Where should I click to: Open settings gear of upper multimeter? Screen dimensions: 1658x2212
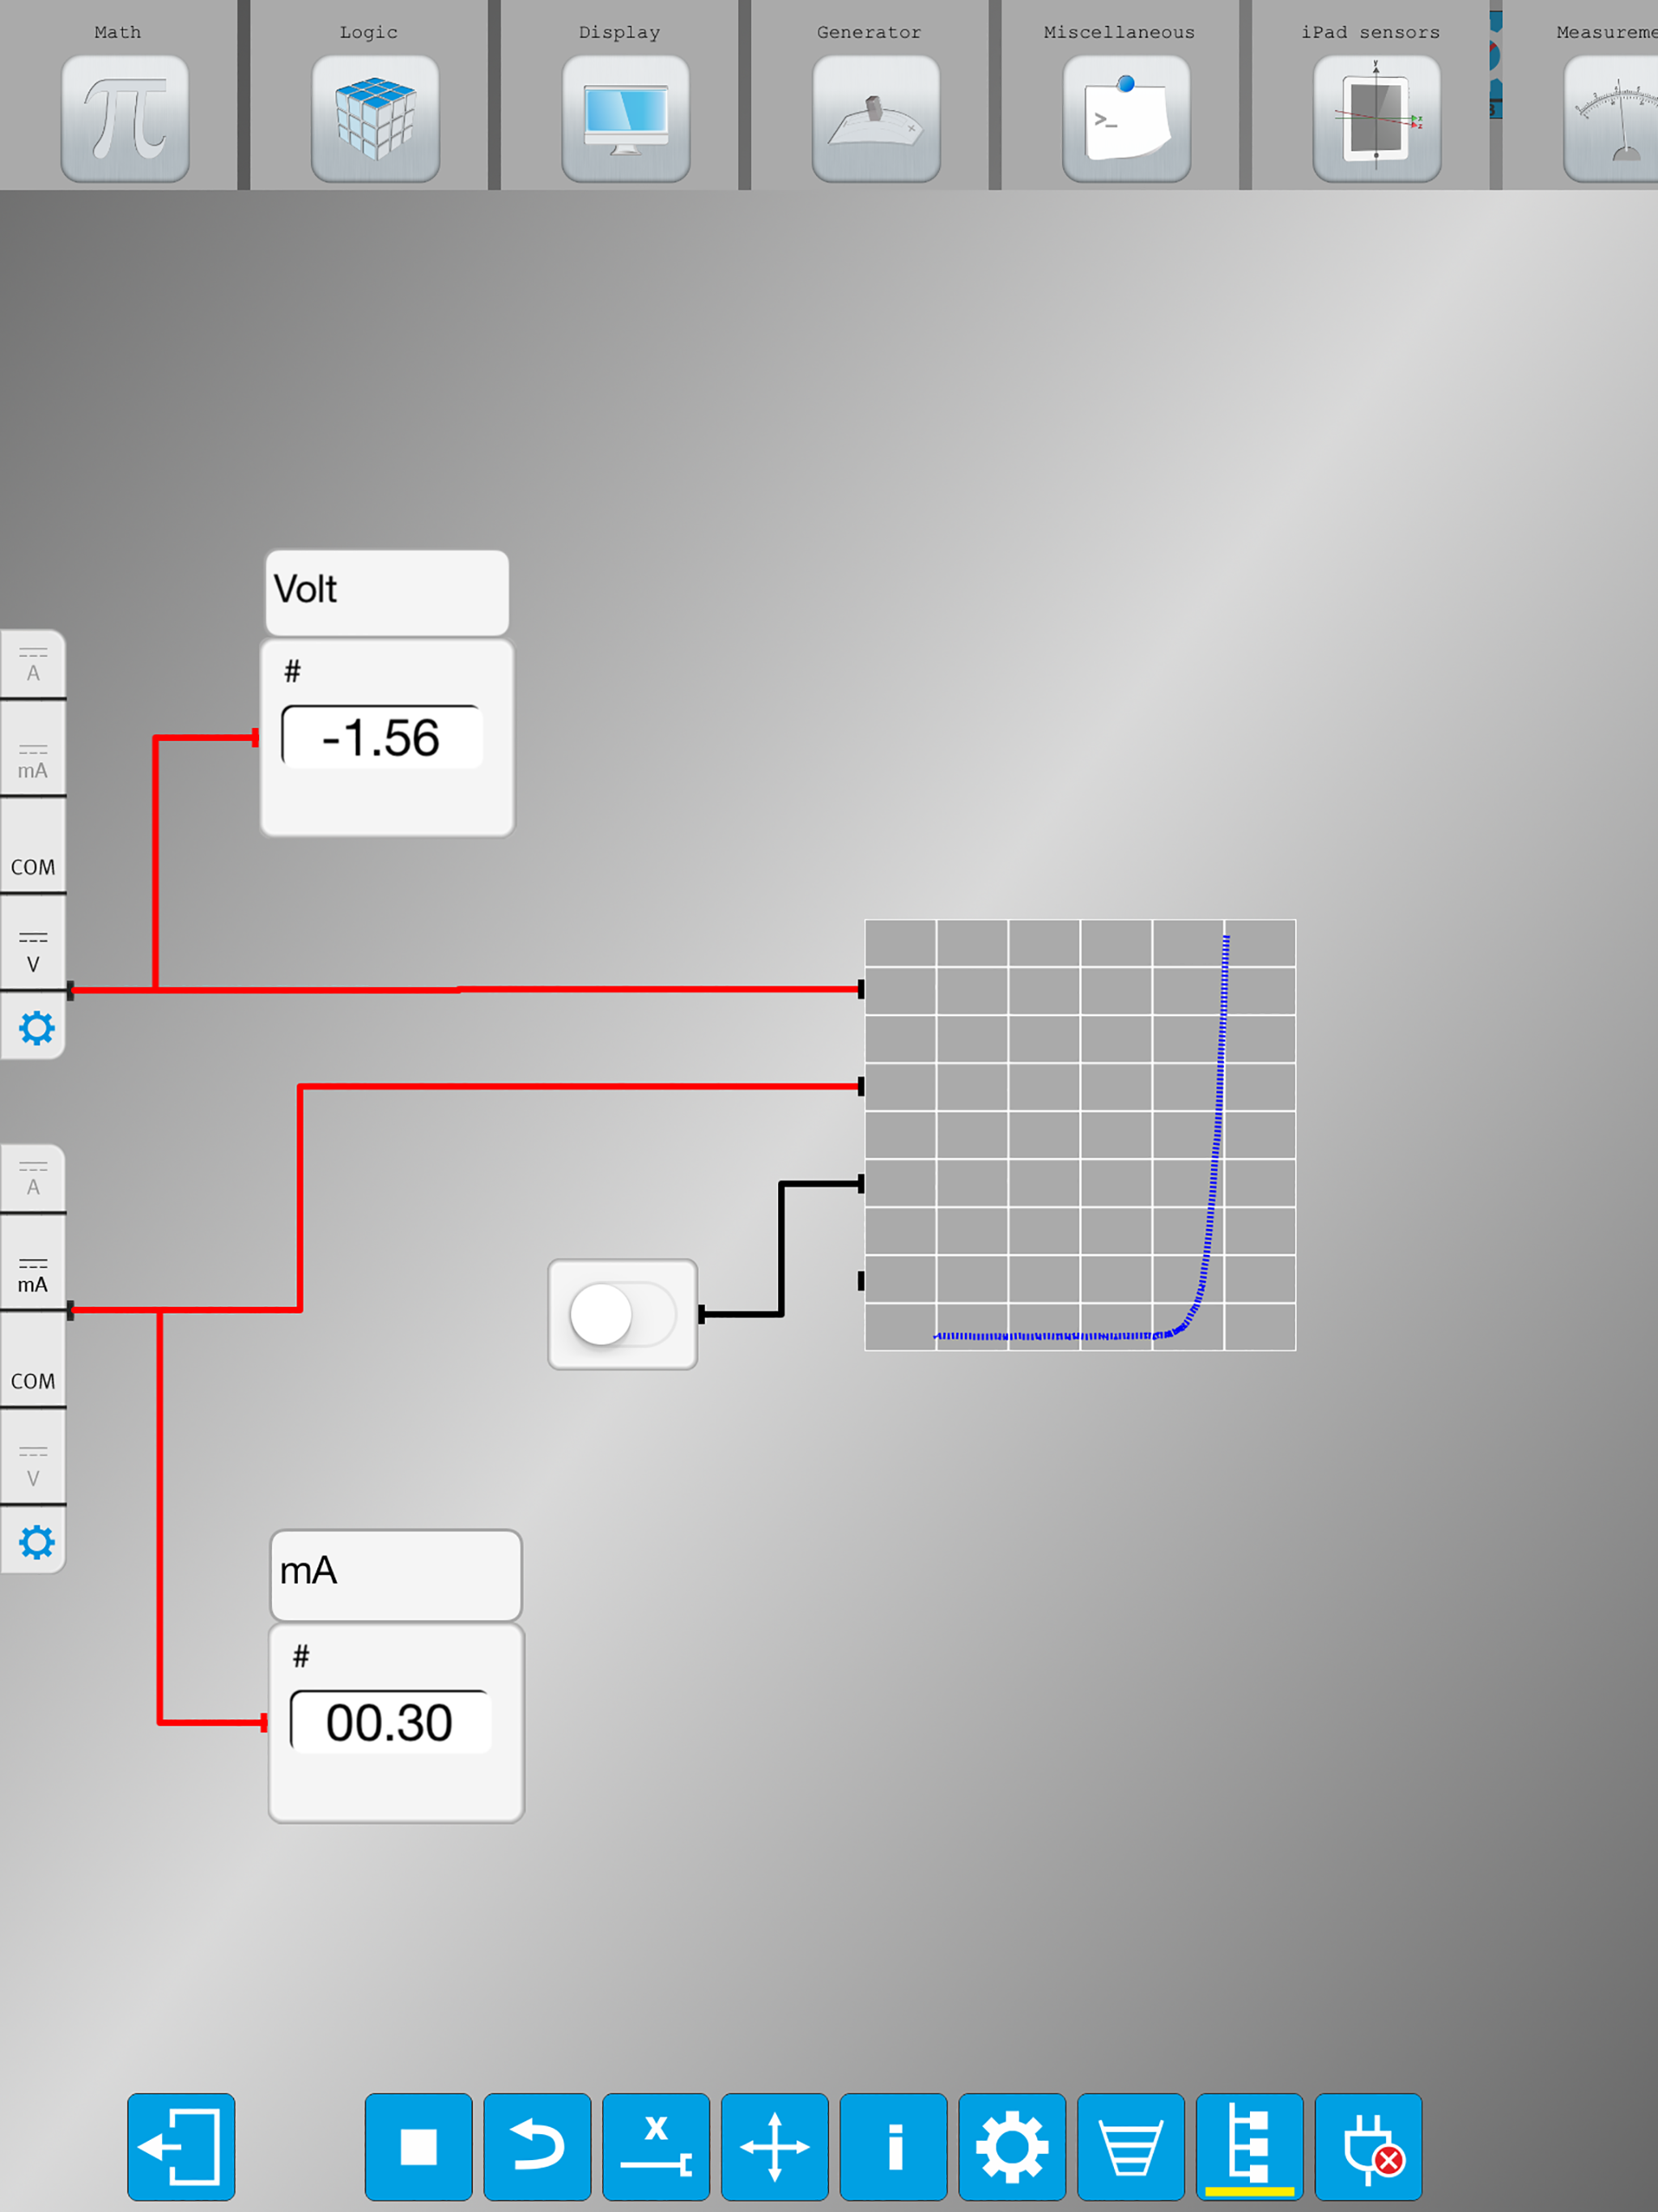36,1028
